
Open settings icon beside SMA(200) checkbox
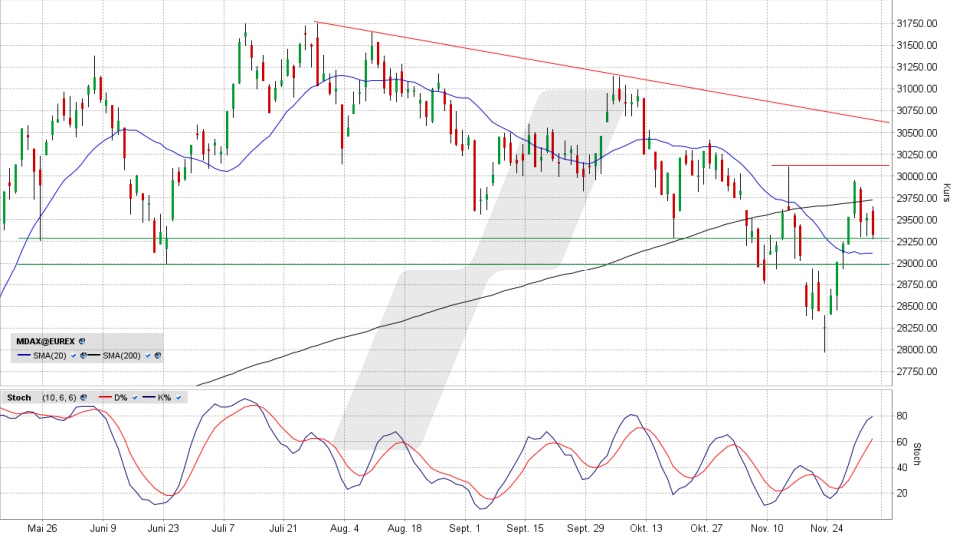tap(158, 355)
